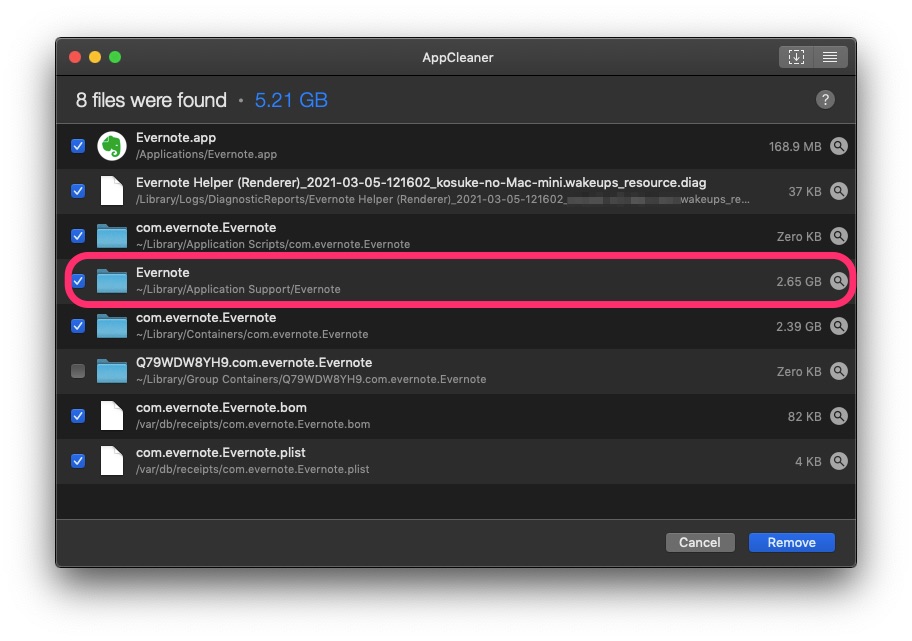The width and height of the screenshot is (912, 641).
Task: Click the Evernote elephant app icon
Action: (112, 146)
